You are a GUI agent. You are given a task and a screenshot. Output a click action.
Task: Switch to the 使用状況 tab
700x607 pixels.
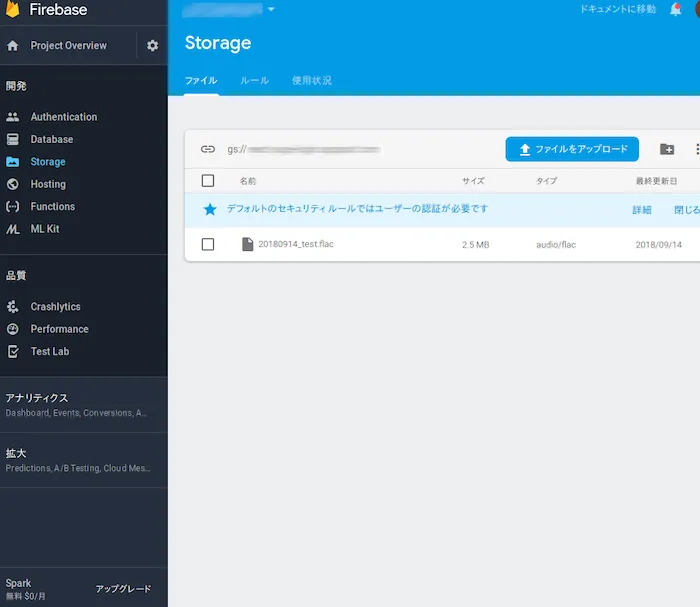coord(312,81)
